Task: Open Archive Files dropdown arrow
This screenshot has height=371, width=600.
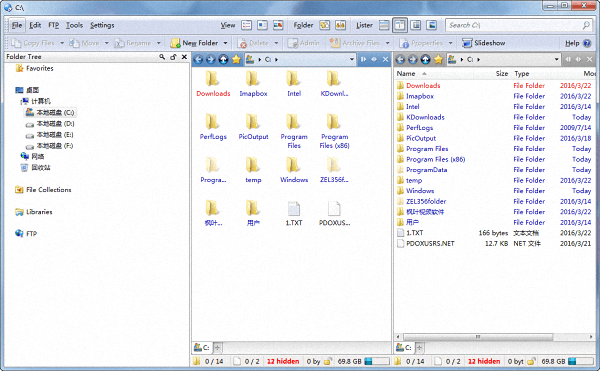Action: point(388,43)
